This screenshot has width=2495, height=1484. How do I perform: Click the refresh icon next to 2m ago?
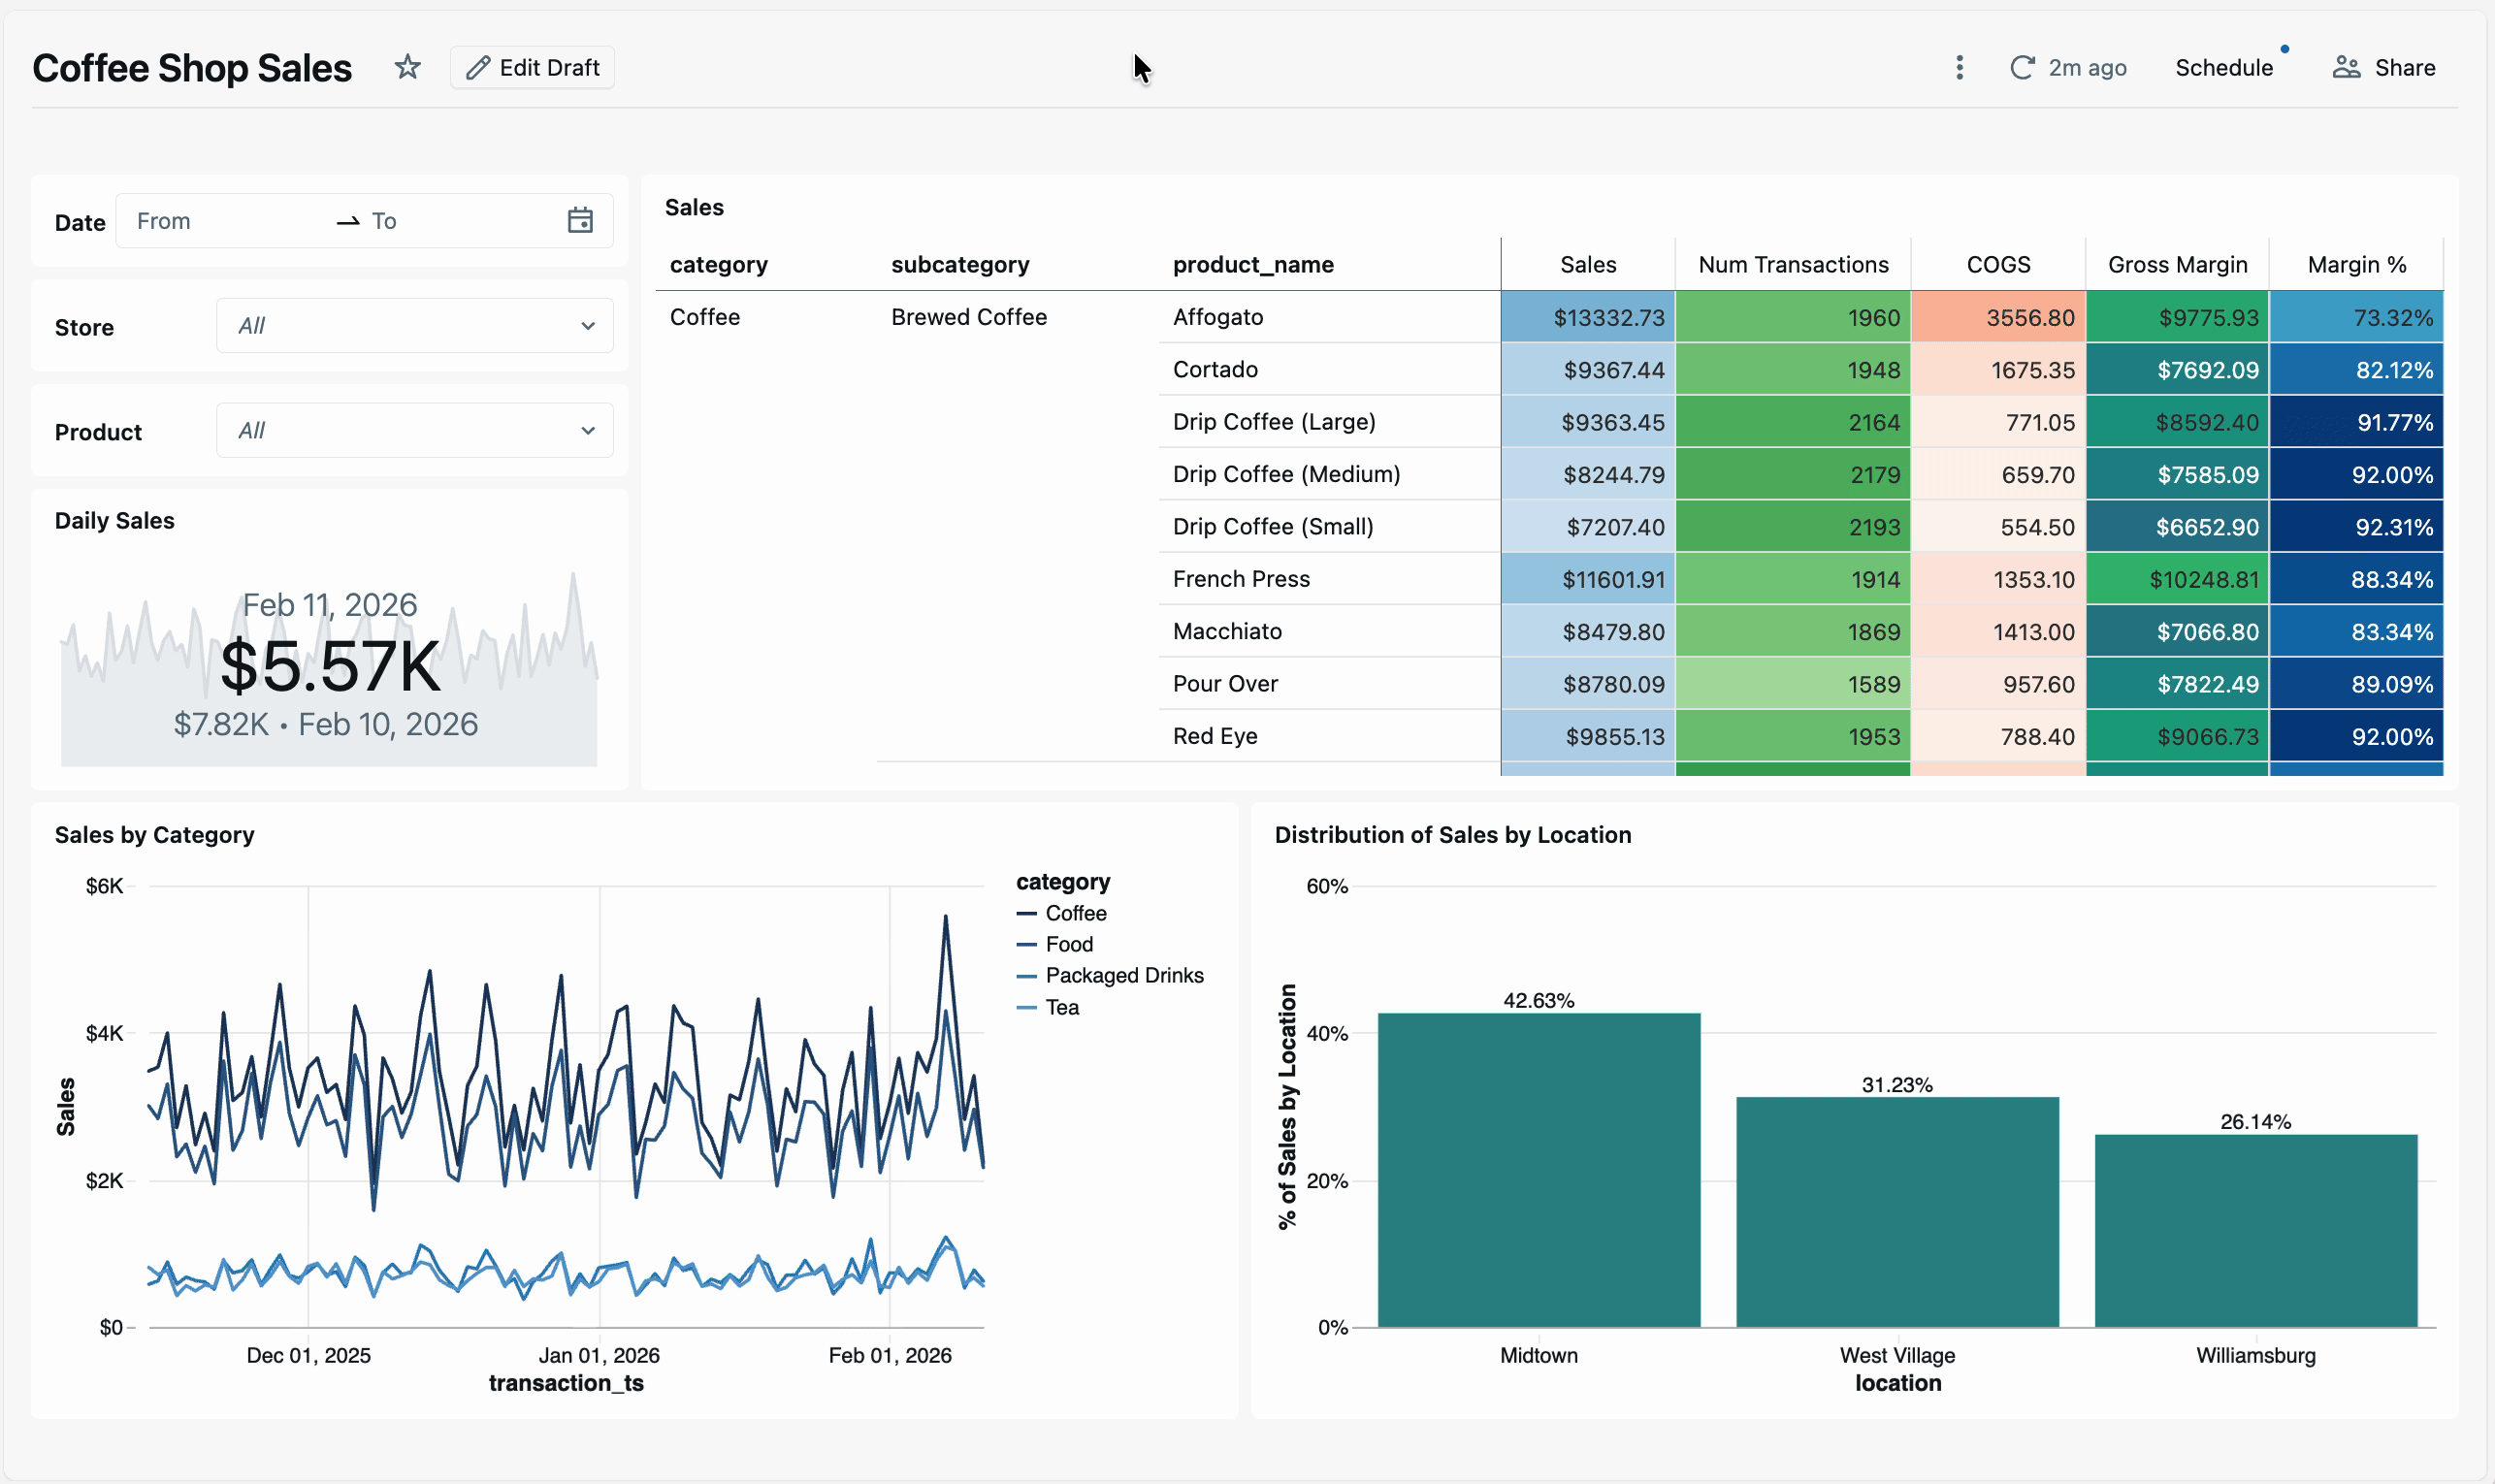pos(2022,67)
